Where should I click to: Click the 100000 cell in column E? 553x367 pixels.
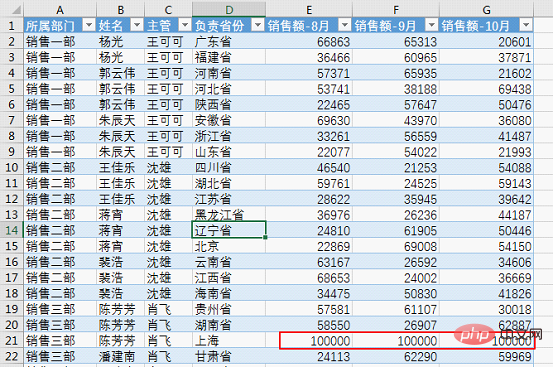click(x=309, y=341)
